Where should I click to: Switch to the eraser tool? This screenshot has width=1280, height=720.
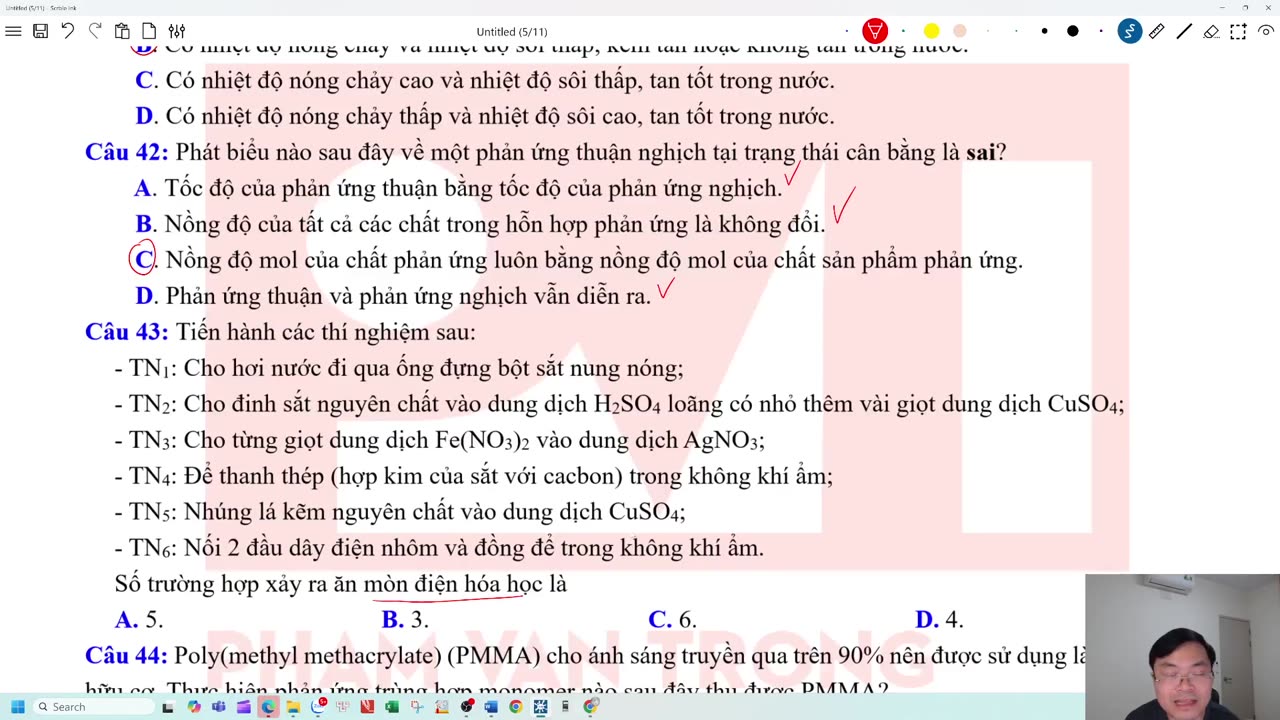[1211, 31]
